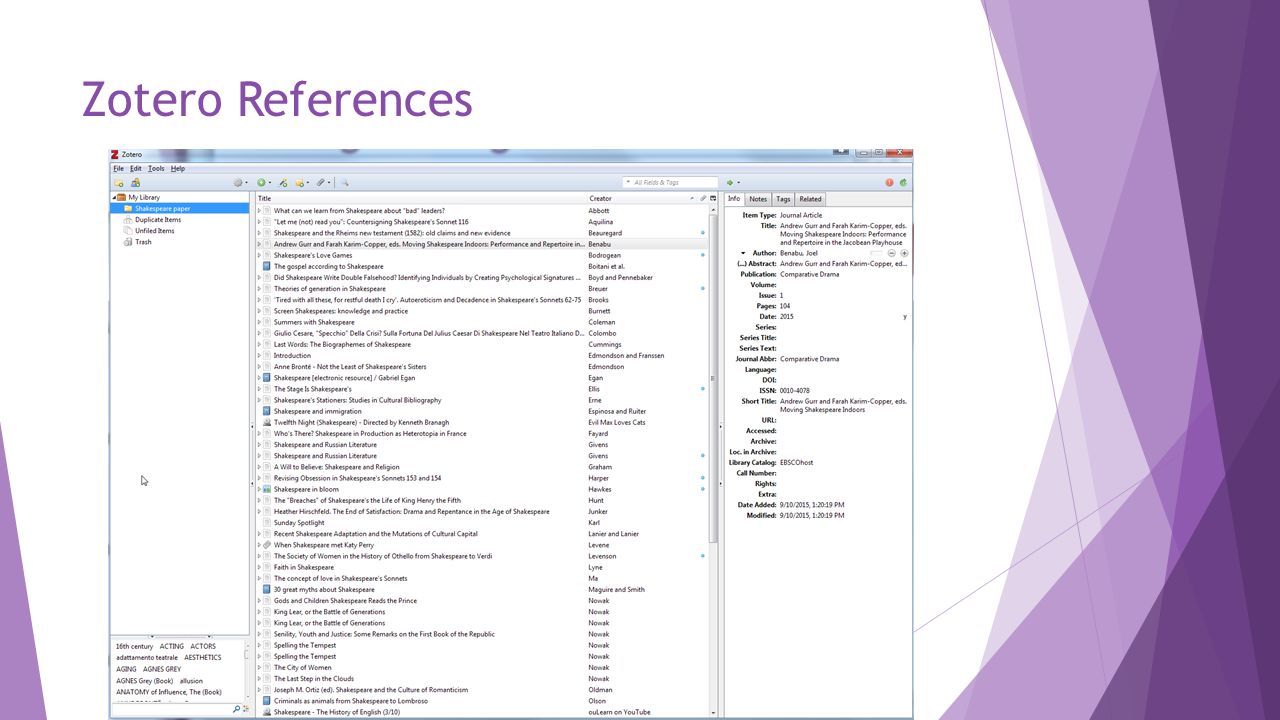The height and width of the screenshot is (720, 1280).
Task: Select the Info tab
Action: [734, 199]
